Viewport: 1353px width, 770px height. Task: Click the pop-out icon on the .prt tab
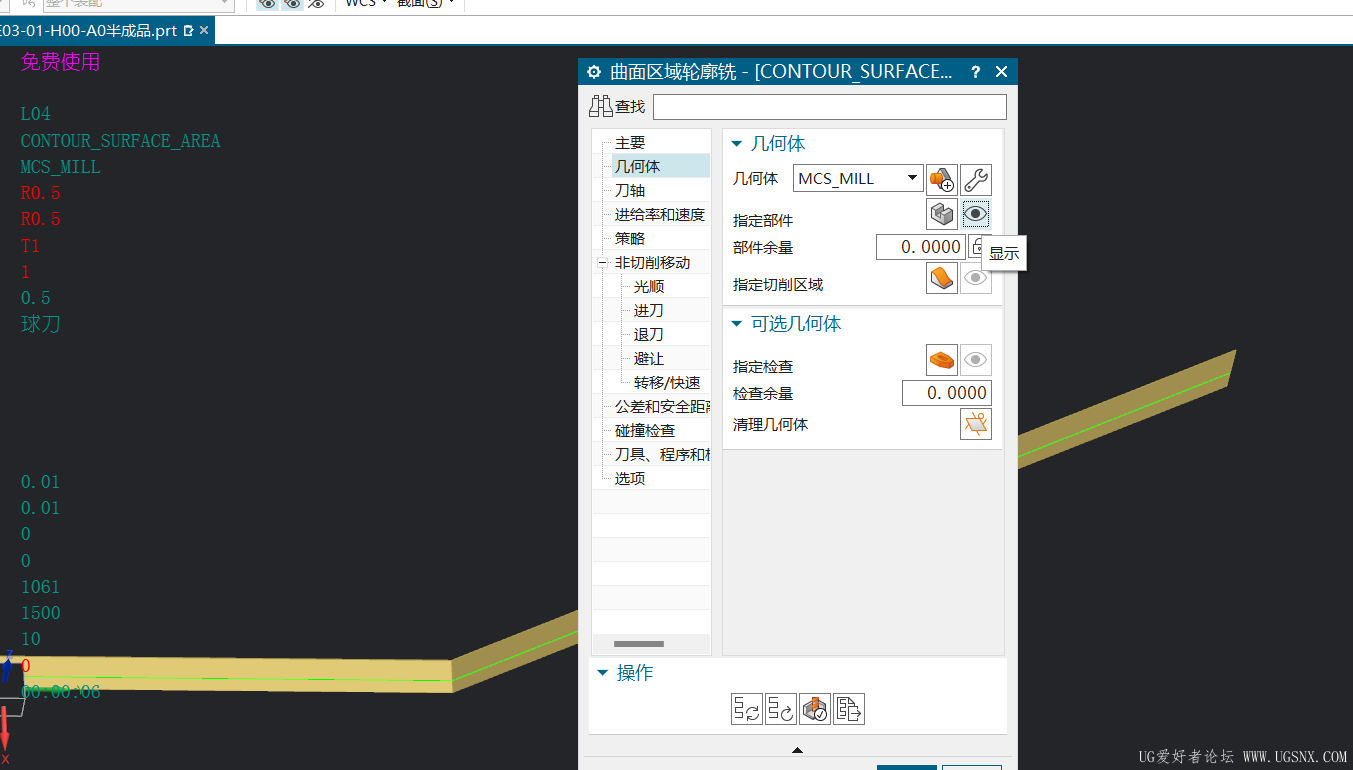(189, 31)
